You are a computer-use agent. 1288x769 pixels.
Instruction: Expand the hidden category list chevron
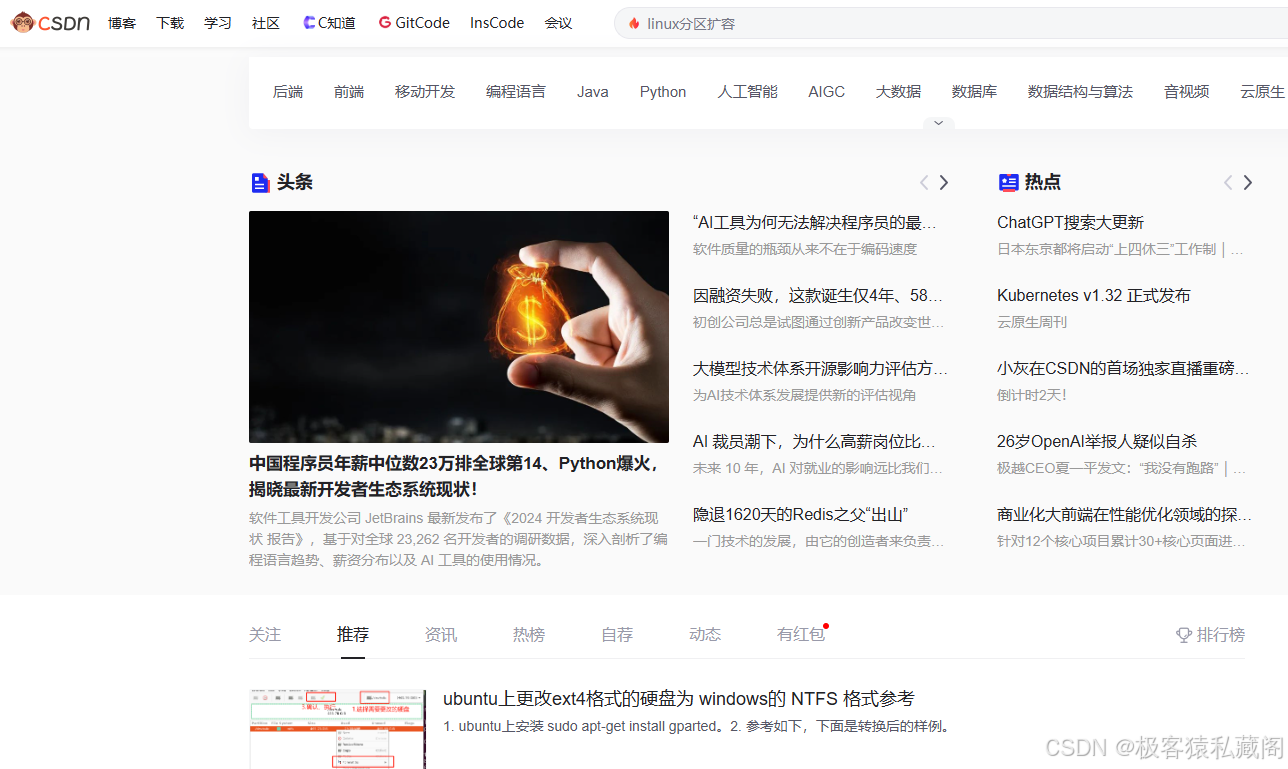point(938,122)
